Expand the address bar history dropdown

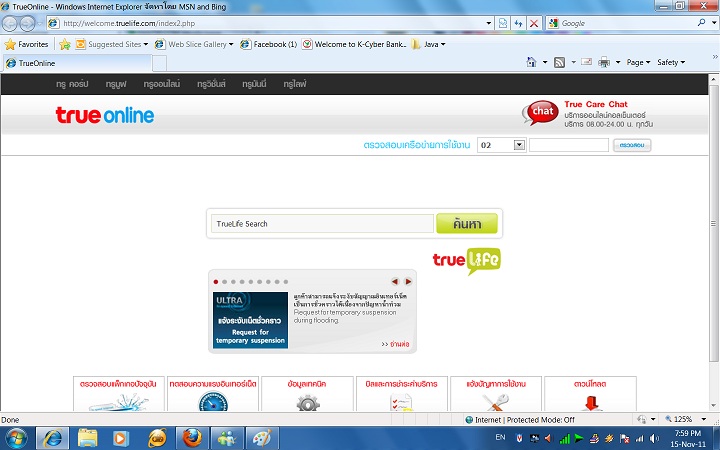(x=489, y=23)
